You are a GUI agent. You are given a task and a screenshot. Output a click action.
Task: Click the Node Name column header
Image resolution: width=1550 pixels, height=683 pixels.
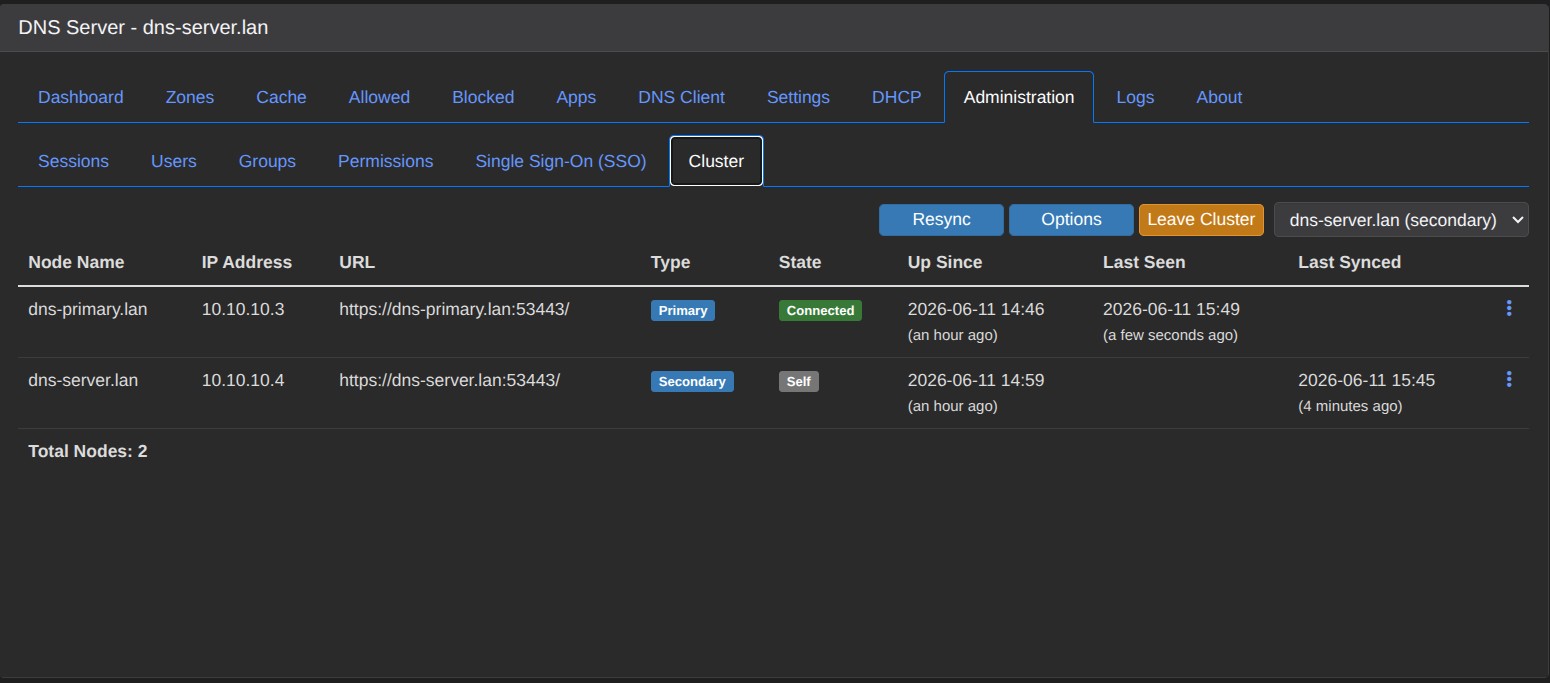click(76, 262)
